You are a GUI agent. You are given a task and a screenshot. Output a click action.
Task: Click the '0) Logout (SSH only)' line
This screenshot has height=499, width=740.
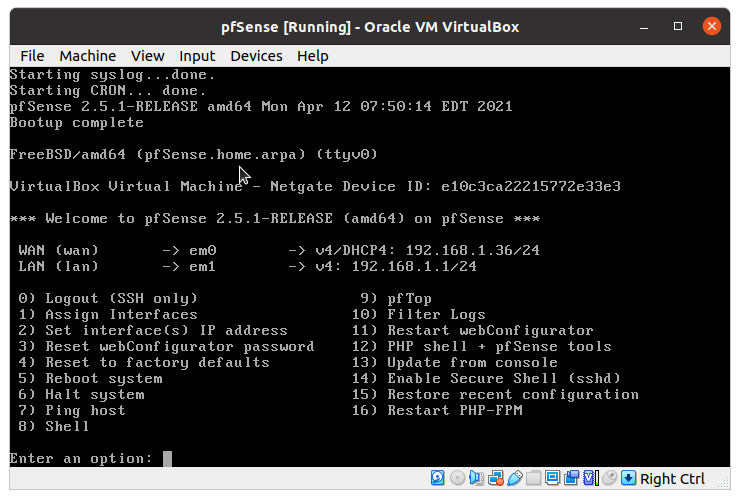click(x=108, y=298)
